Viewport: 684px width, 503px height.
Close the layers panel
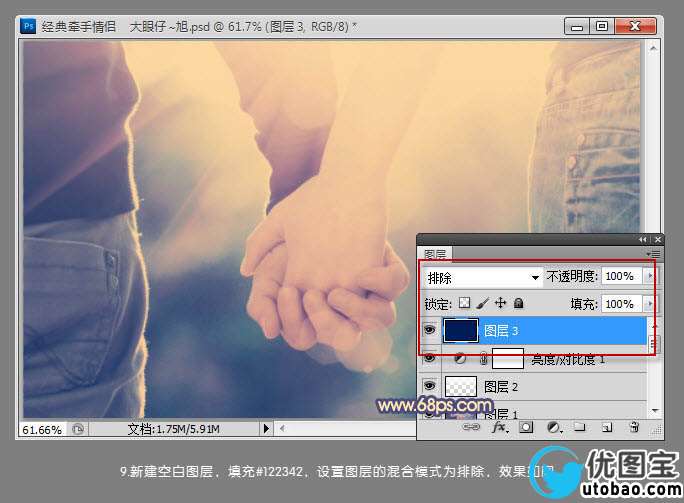(658, 240)
